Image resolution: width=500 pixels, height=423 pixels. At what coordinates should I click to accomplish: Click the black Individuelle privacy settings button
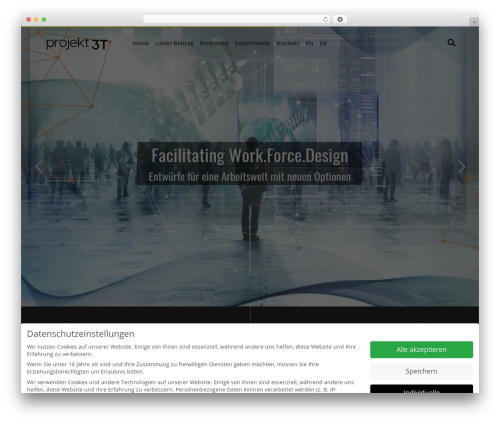[421, 389]
